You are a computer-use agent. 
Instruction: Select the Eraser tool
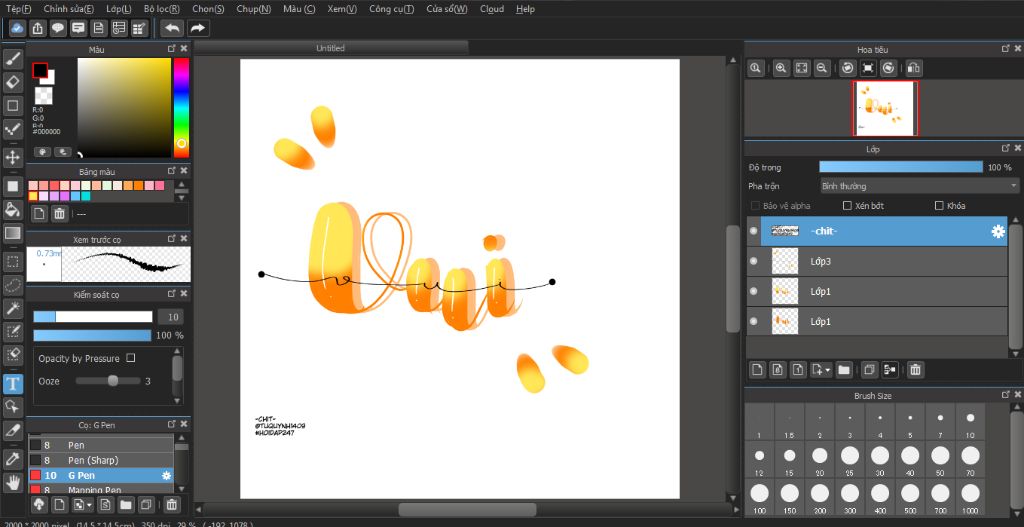12,82
